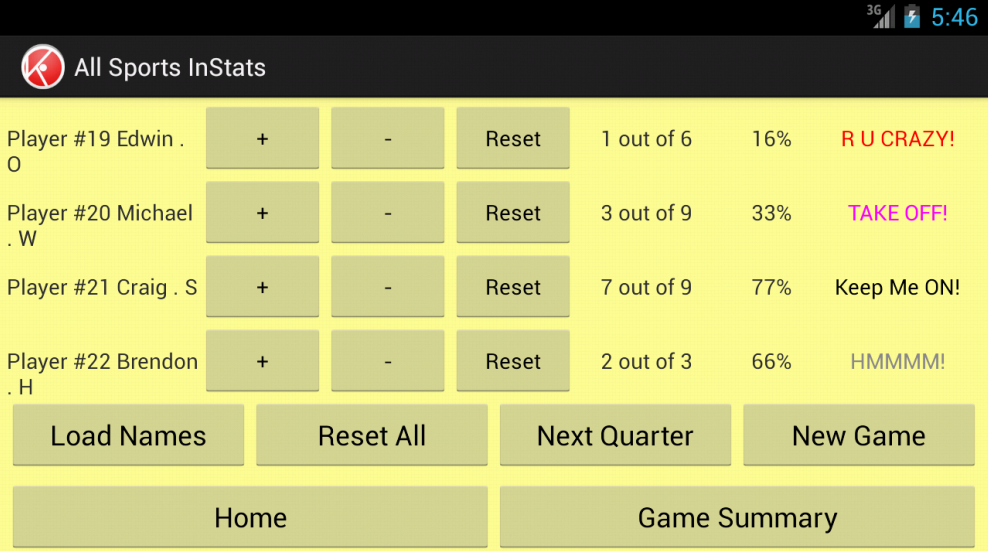Reset Player #21 Craig's row
Image resolution: width=988 pixels, height=551 pixels.
513,287
